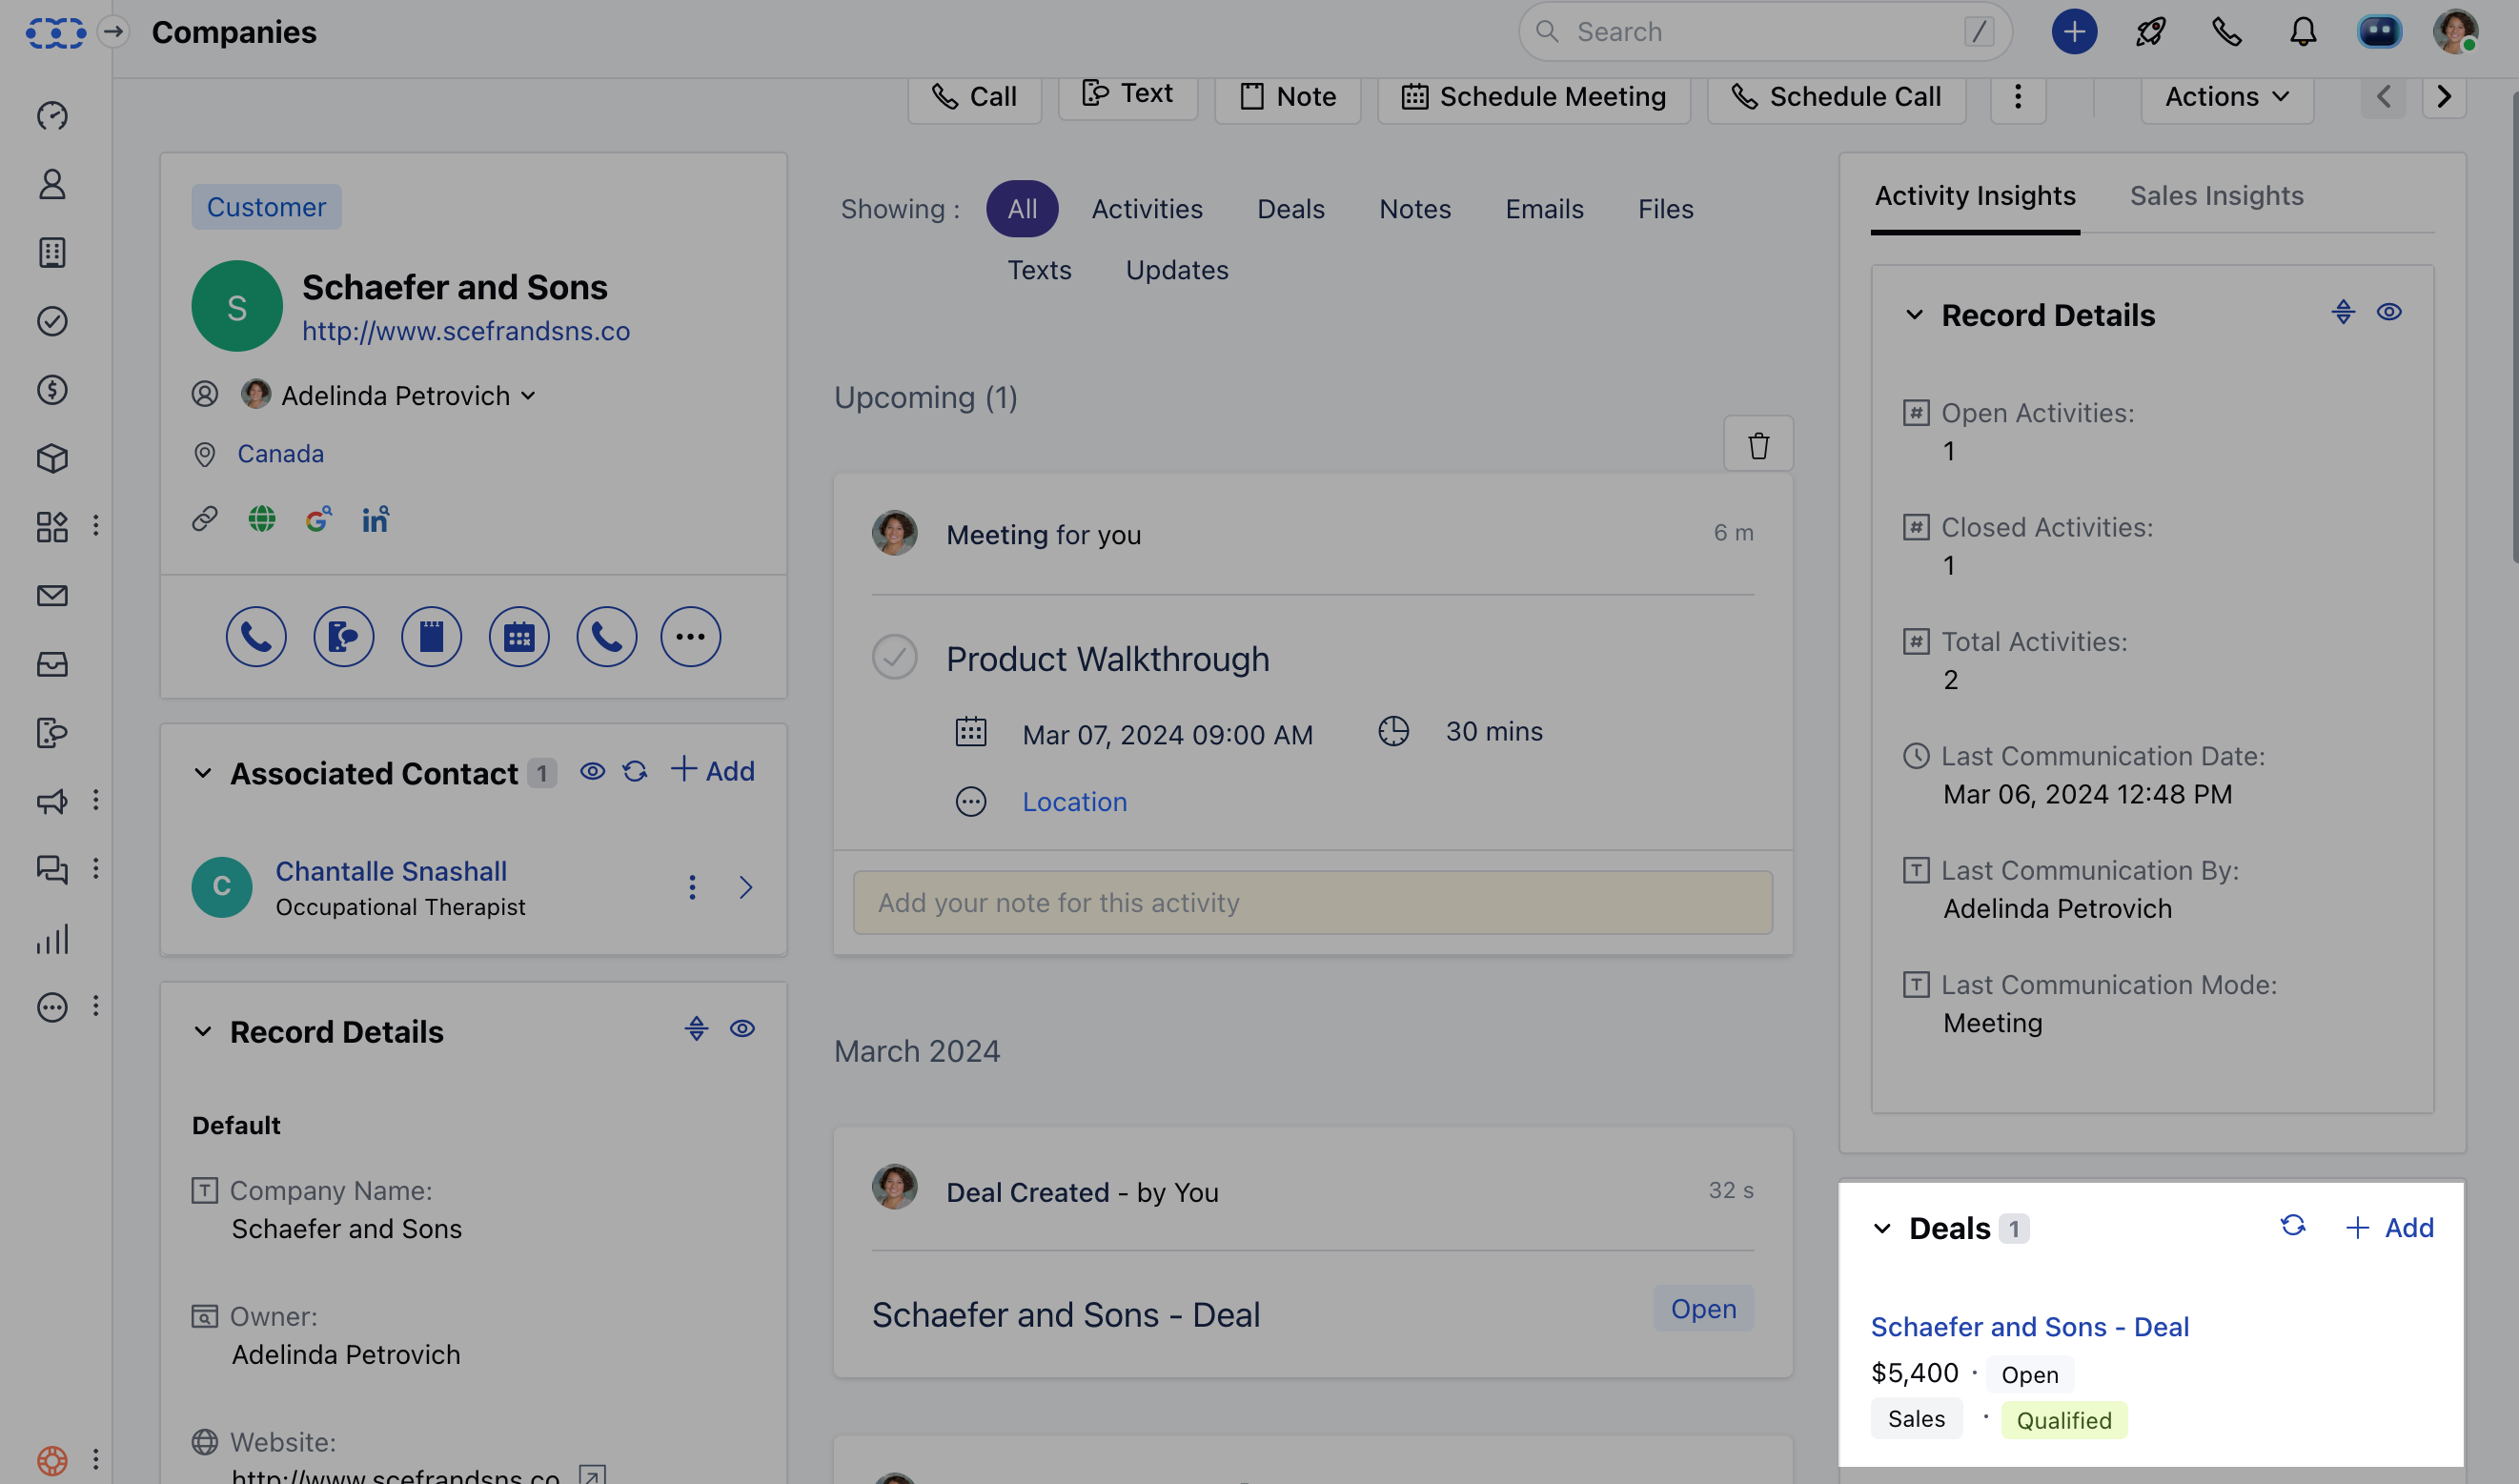This screenshot has height=1484, width=2519.
Task: Refresh the Deals panel
Action: (x=2293, y=1227)
